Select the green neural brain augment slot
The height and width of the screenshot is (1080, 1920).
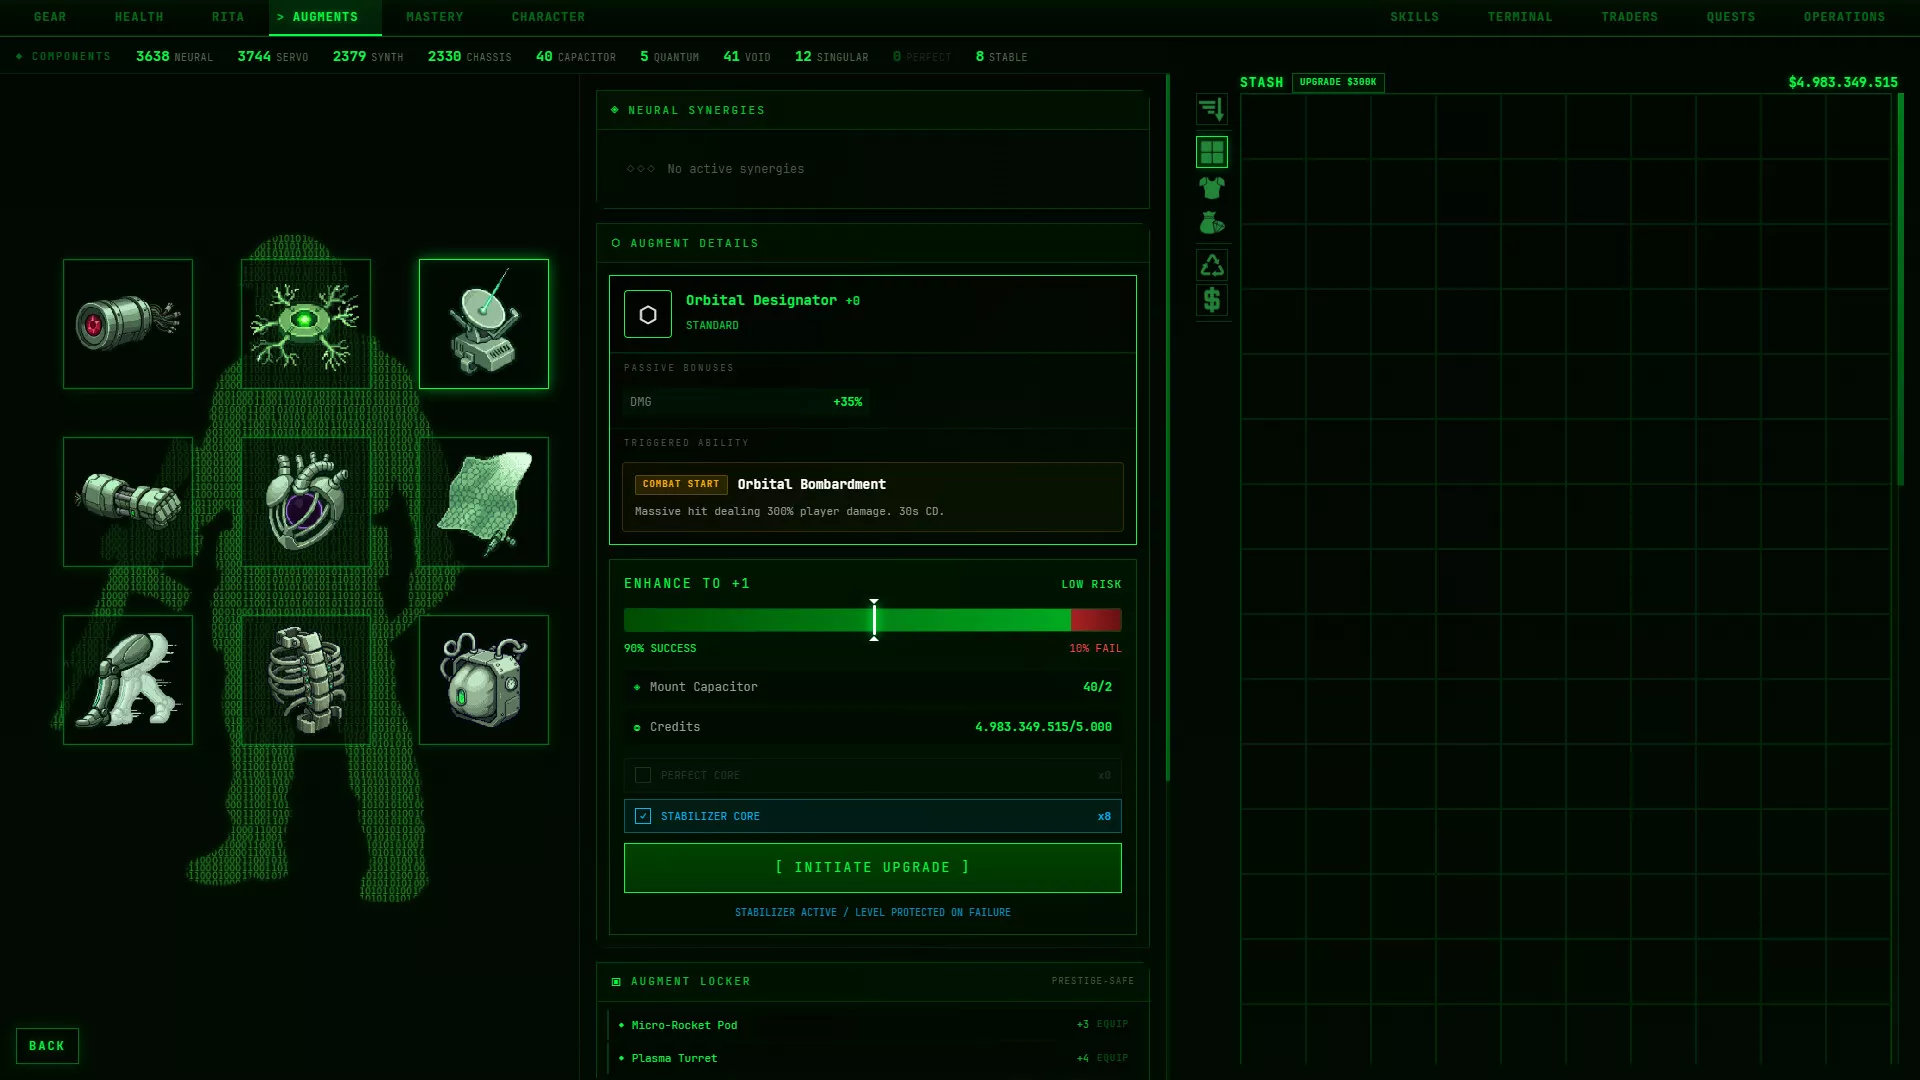pyautogui.click(x=306, y=324)
